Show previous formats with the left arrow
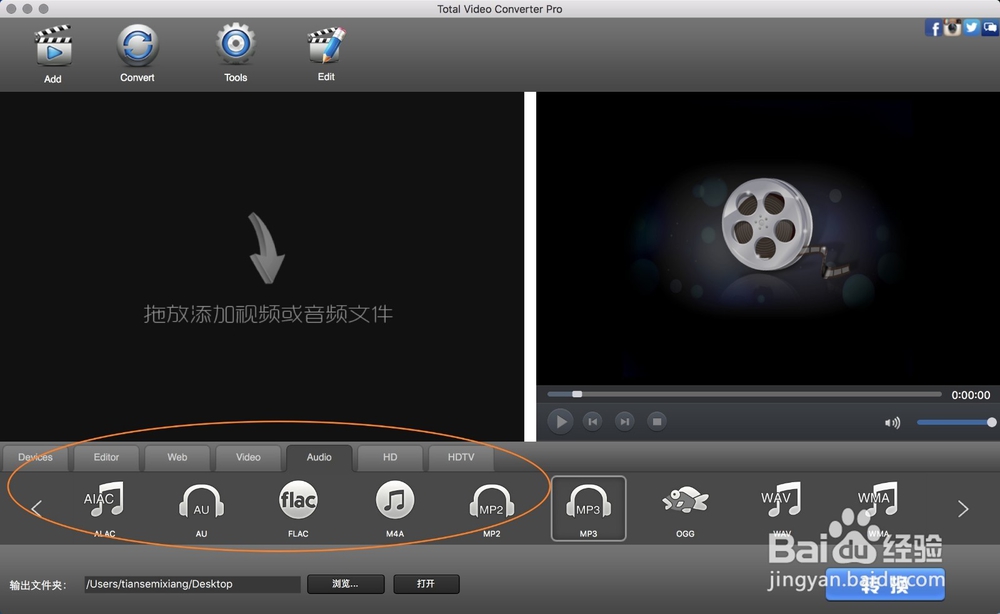 point(36,508)
